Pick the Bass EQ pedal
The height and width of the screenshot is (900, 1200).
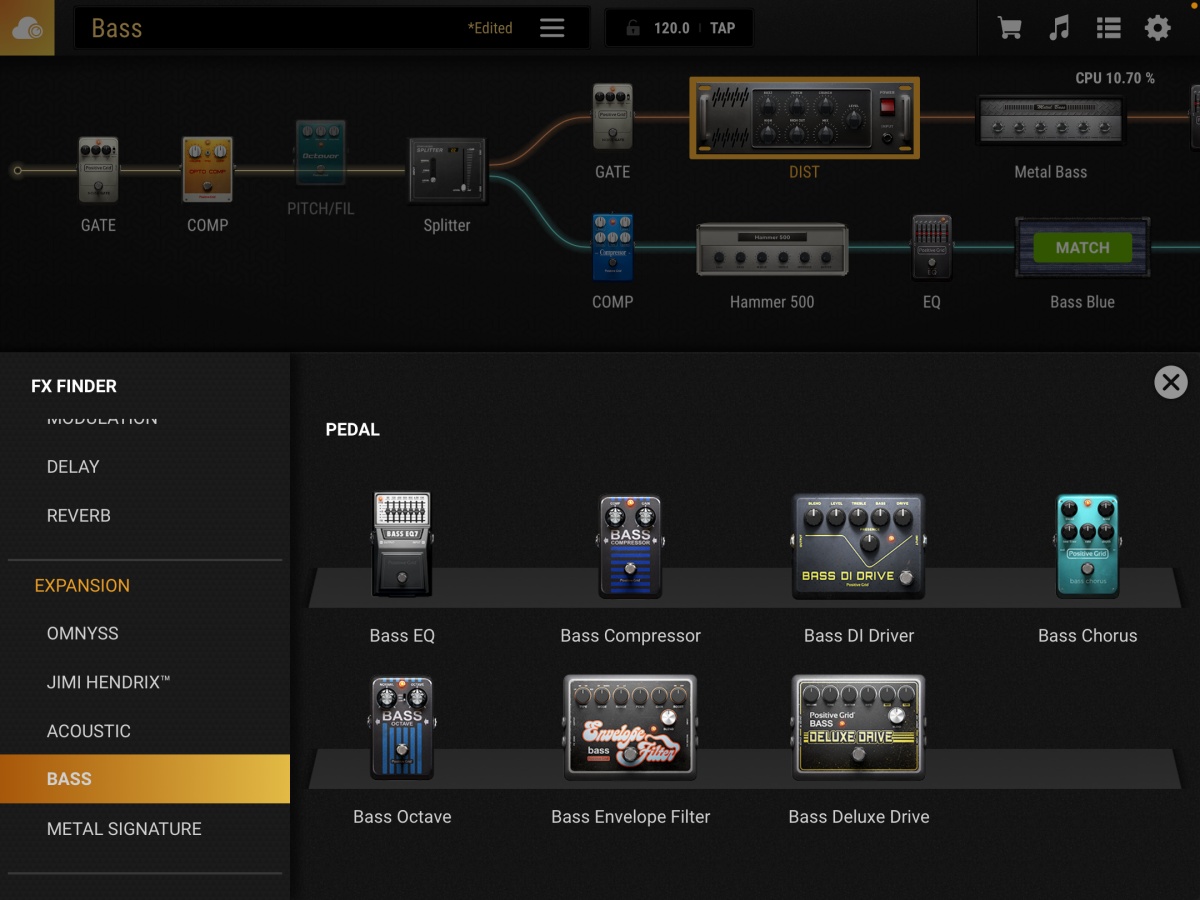[402, 545]
